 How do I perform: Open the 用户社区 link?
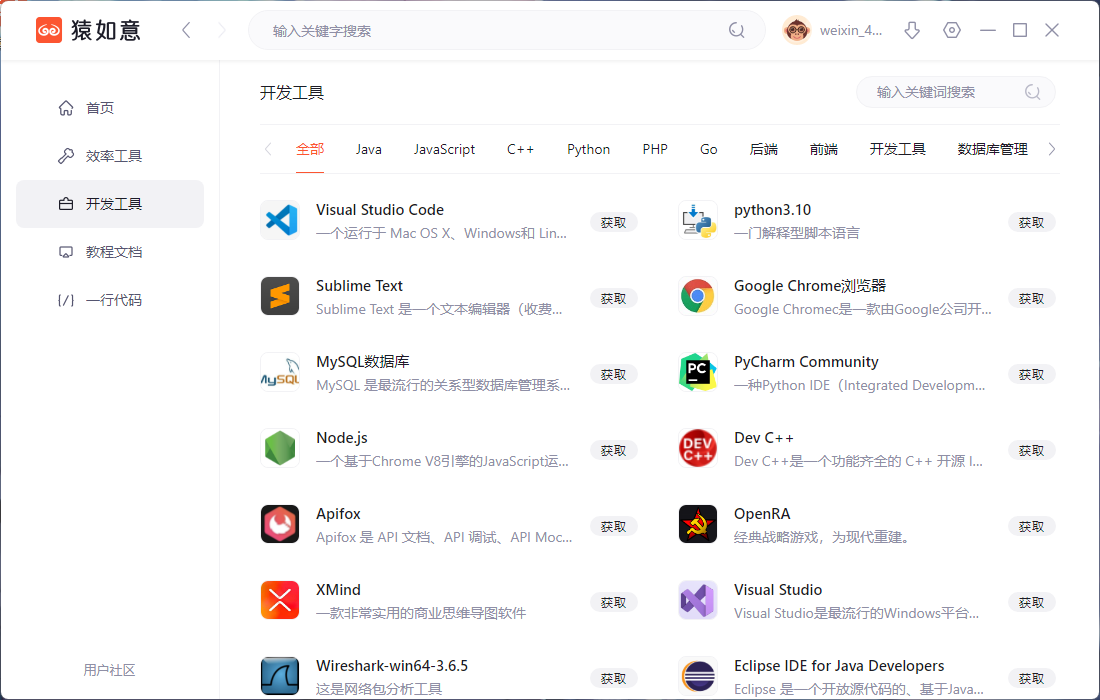point(109,670)
